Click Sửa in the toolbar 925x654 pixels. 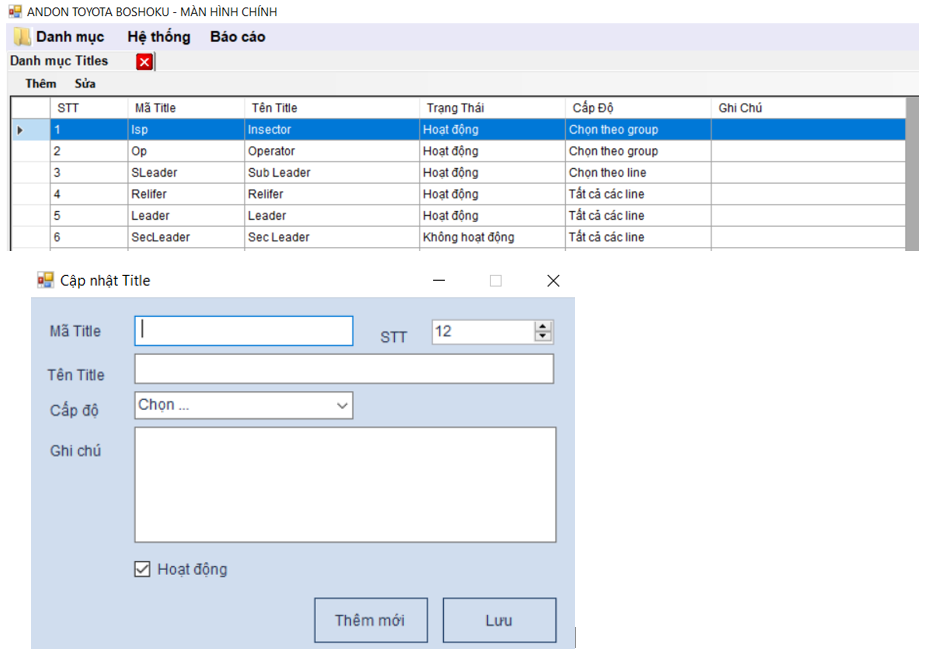85,84
